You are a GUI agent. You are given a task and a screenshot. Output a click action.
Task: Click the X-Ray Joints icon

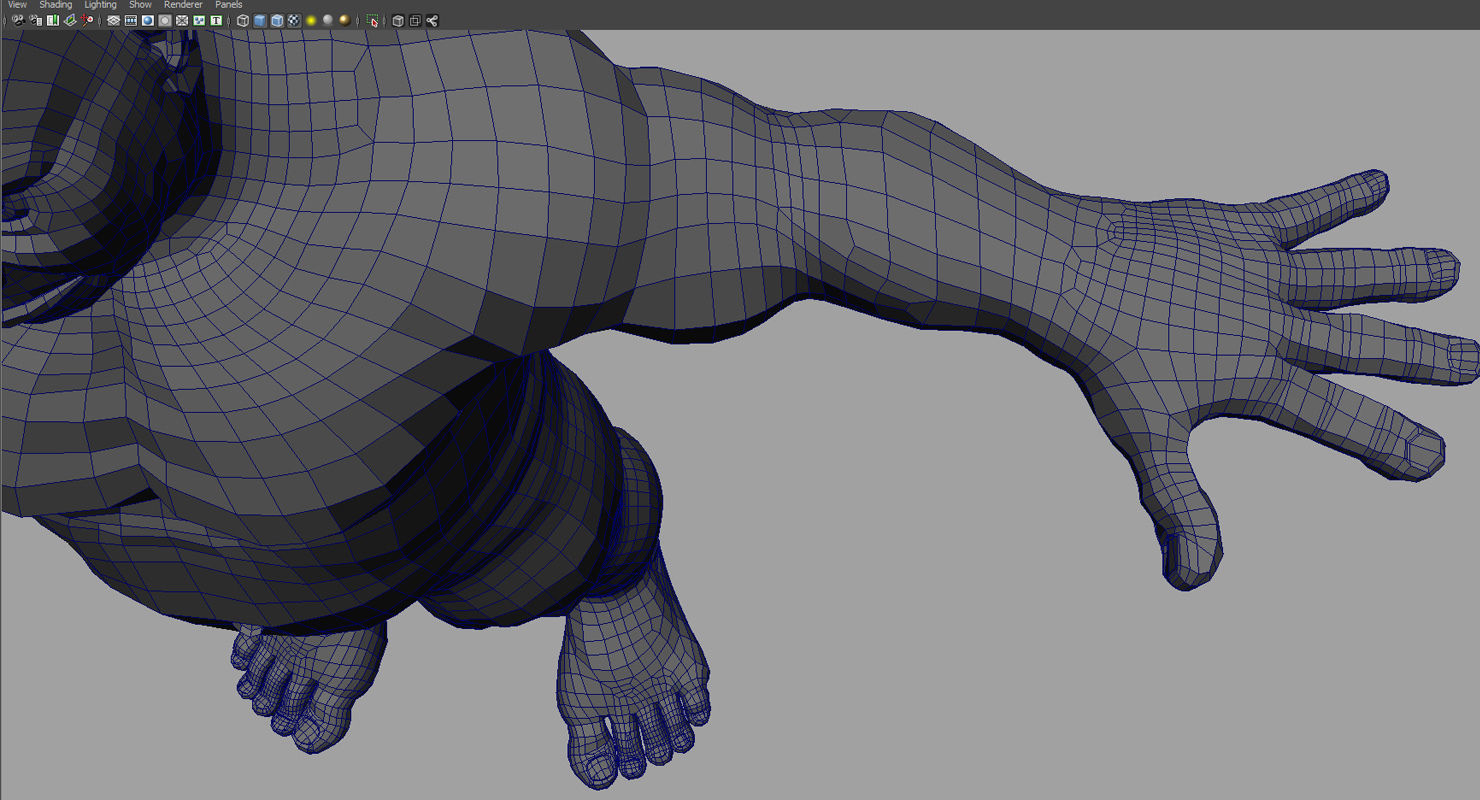pos(432,20)
